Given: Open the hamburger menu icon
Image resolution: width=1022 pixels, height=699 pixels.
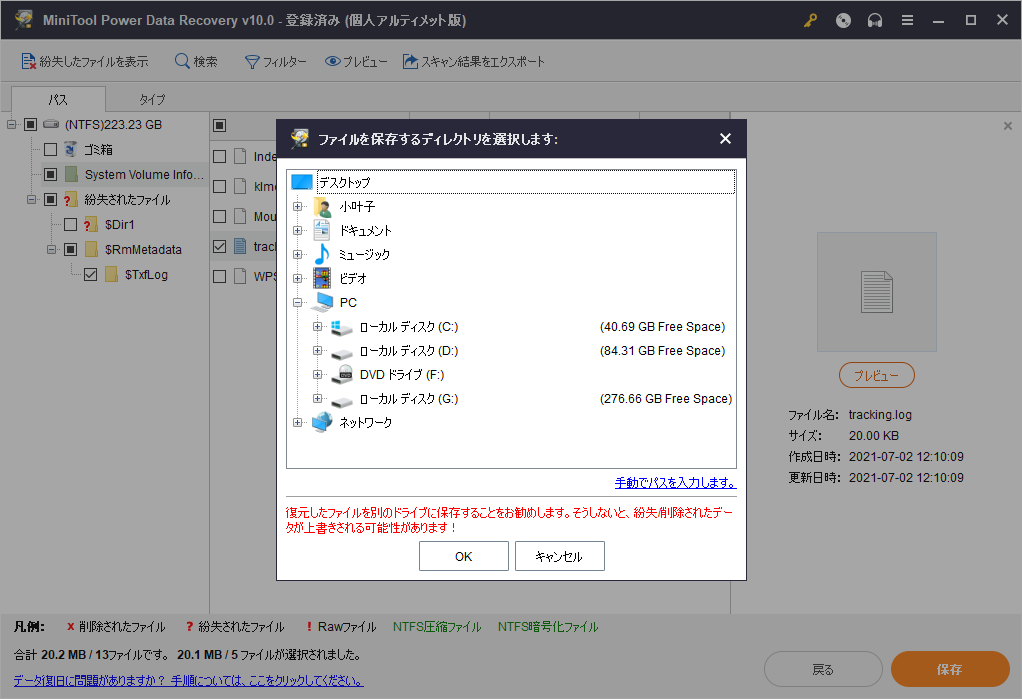Looking at the screenshot, I should click(x=907, y=20).
